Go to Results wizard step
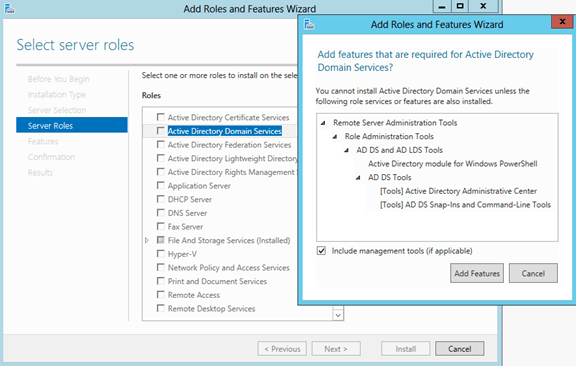Viewport: 576px width, 366px height. [x=40, y=172]
